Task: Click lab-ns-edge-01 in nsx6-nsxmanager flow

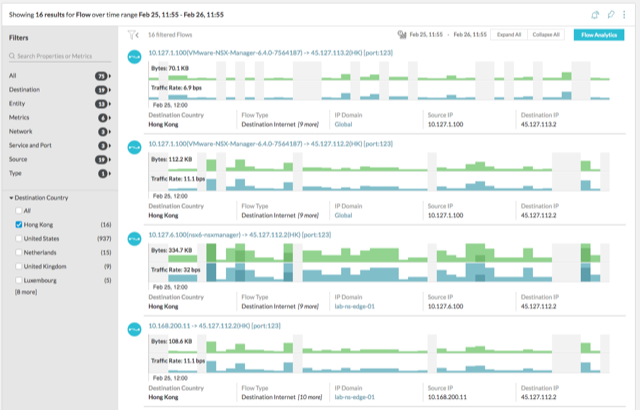Action: [354, 306]
